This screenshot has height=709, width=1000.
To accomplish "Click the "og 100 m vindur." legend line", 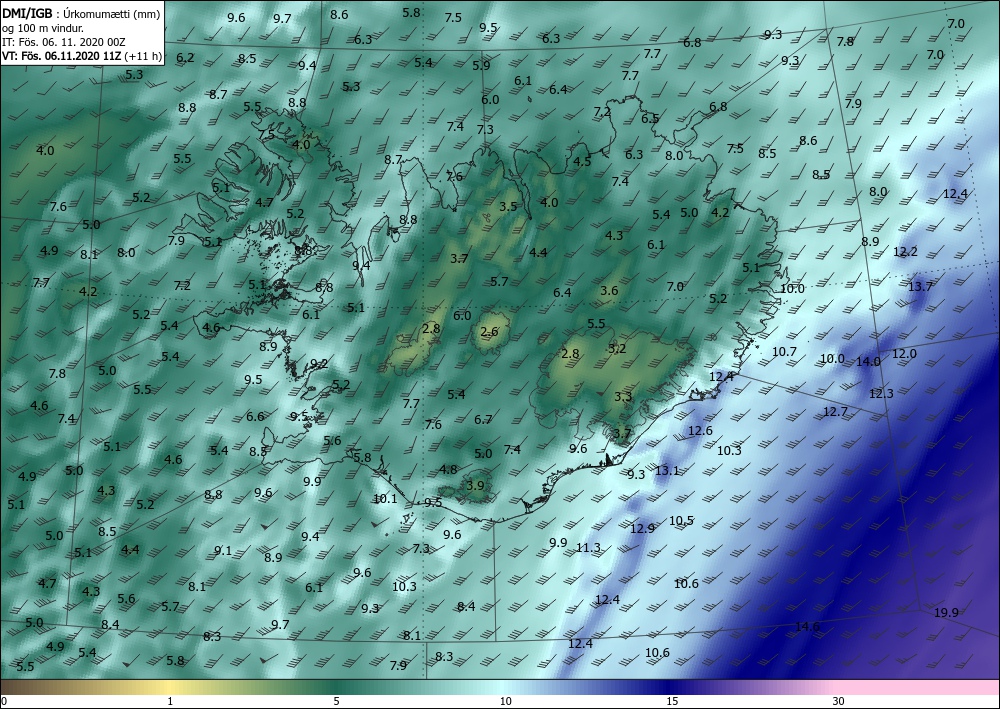I will click(x=43, y=28).
